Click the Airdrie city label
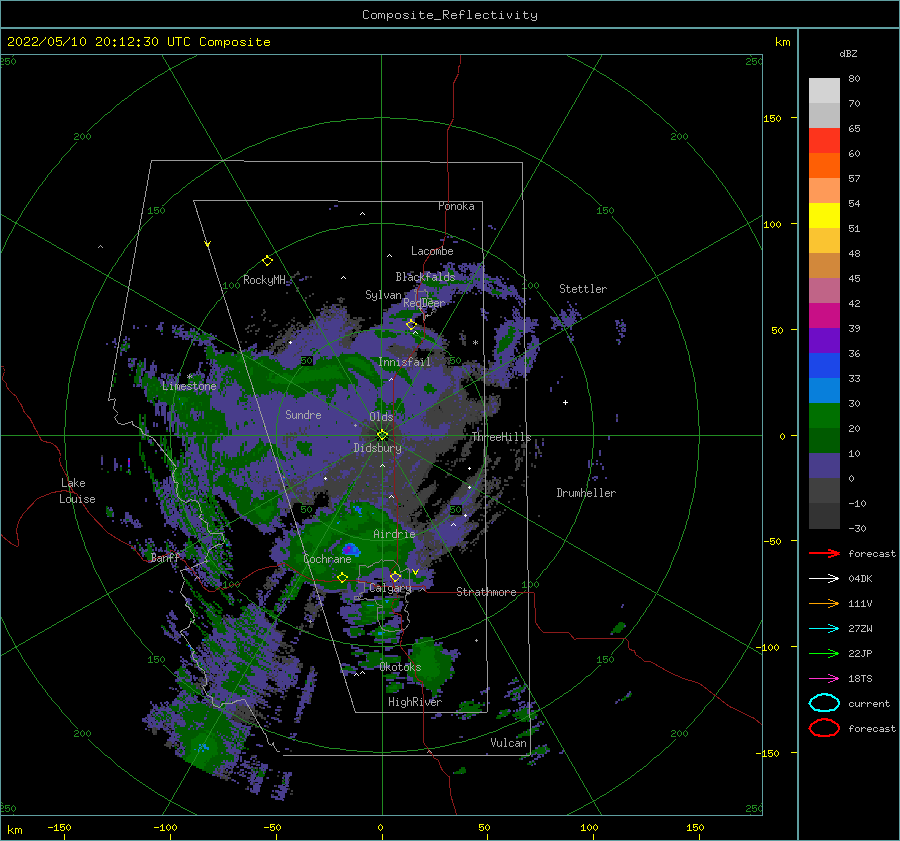The width and height of the screenshot is (900, 841). [394, 534]
